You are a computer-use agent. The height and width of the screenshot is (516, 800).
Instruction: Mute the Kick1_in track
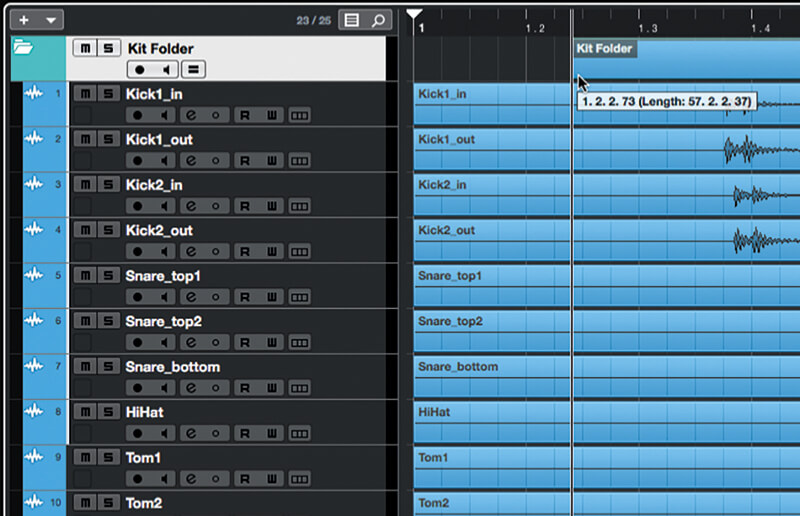[x=85, y=94]
